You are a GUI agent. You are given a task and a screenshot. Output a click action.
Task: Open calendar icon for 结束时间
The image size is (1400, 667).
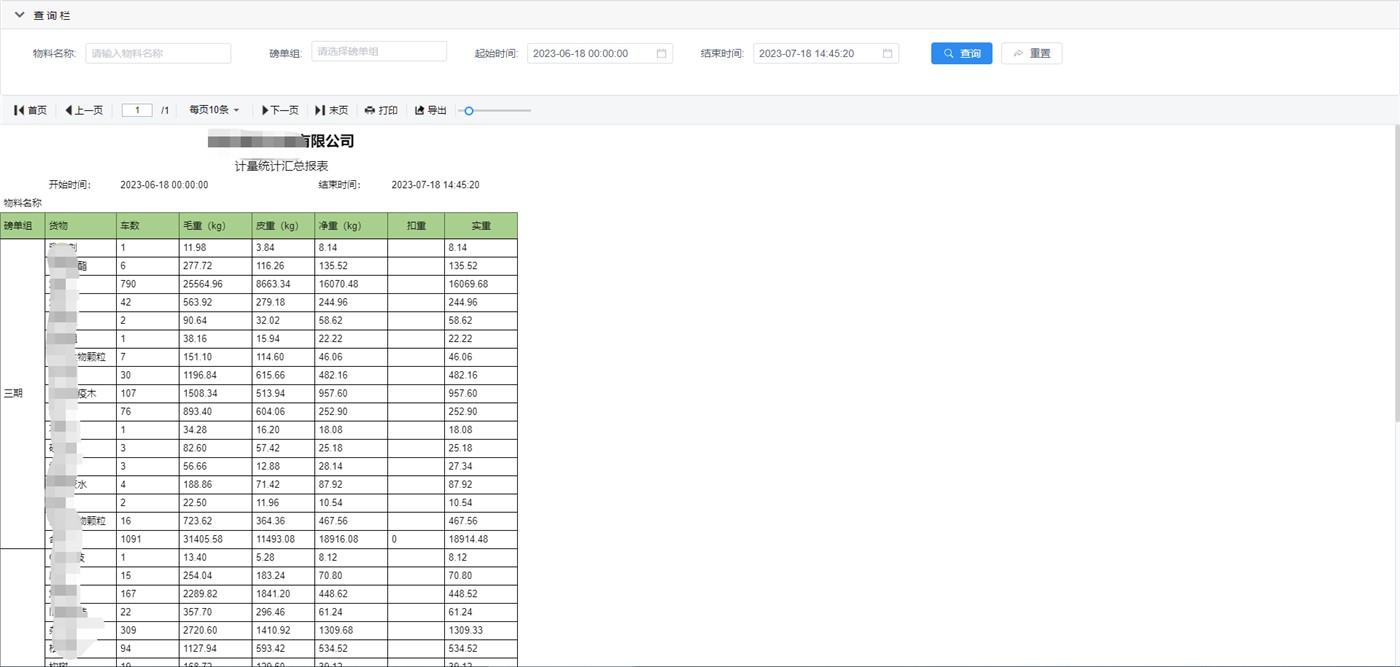click(x=887, y=54)
